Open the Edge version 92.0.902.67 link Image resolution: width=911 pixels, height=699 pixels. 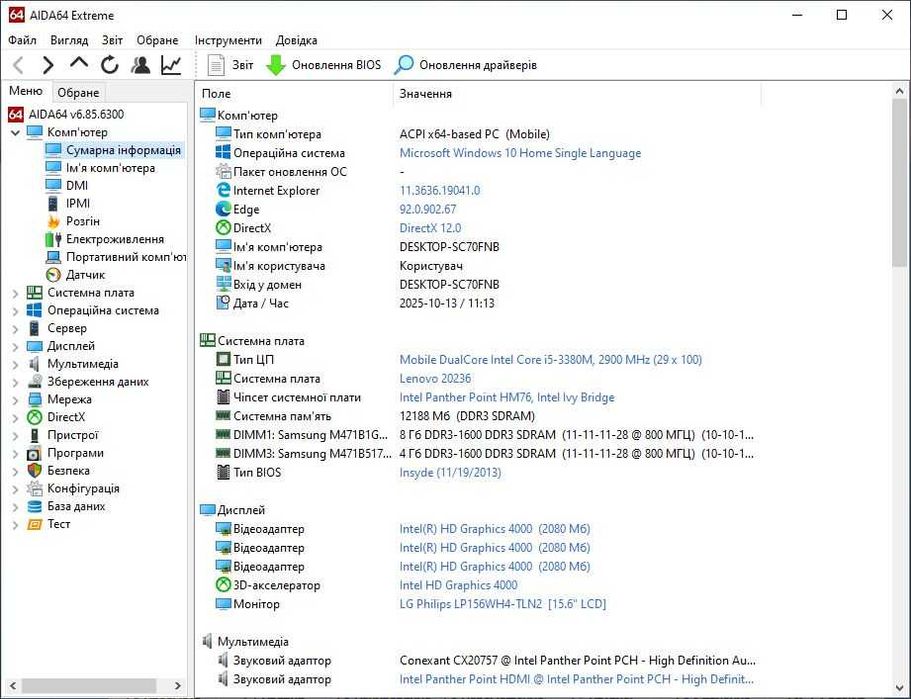point(428,209)
